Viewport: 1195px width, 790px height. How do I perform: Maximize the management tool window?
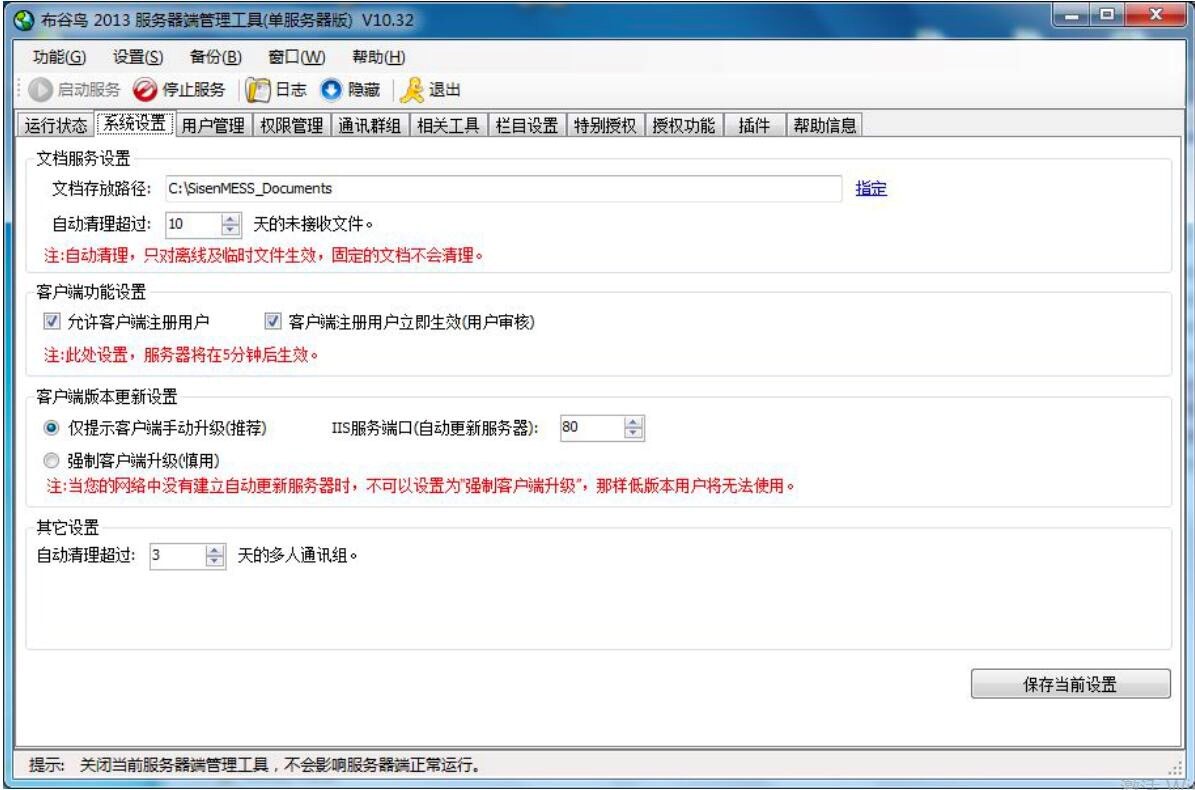[x=1107, y=16]
